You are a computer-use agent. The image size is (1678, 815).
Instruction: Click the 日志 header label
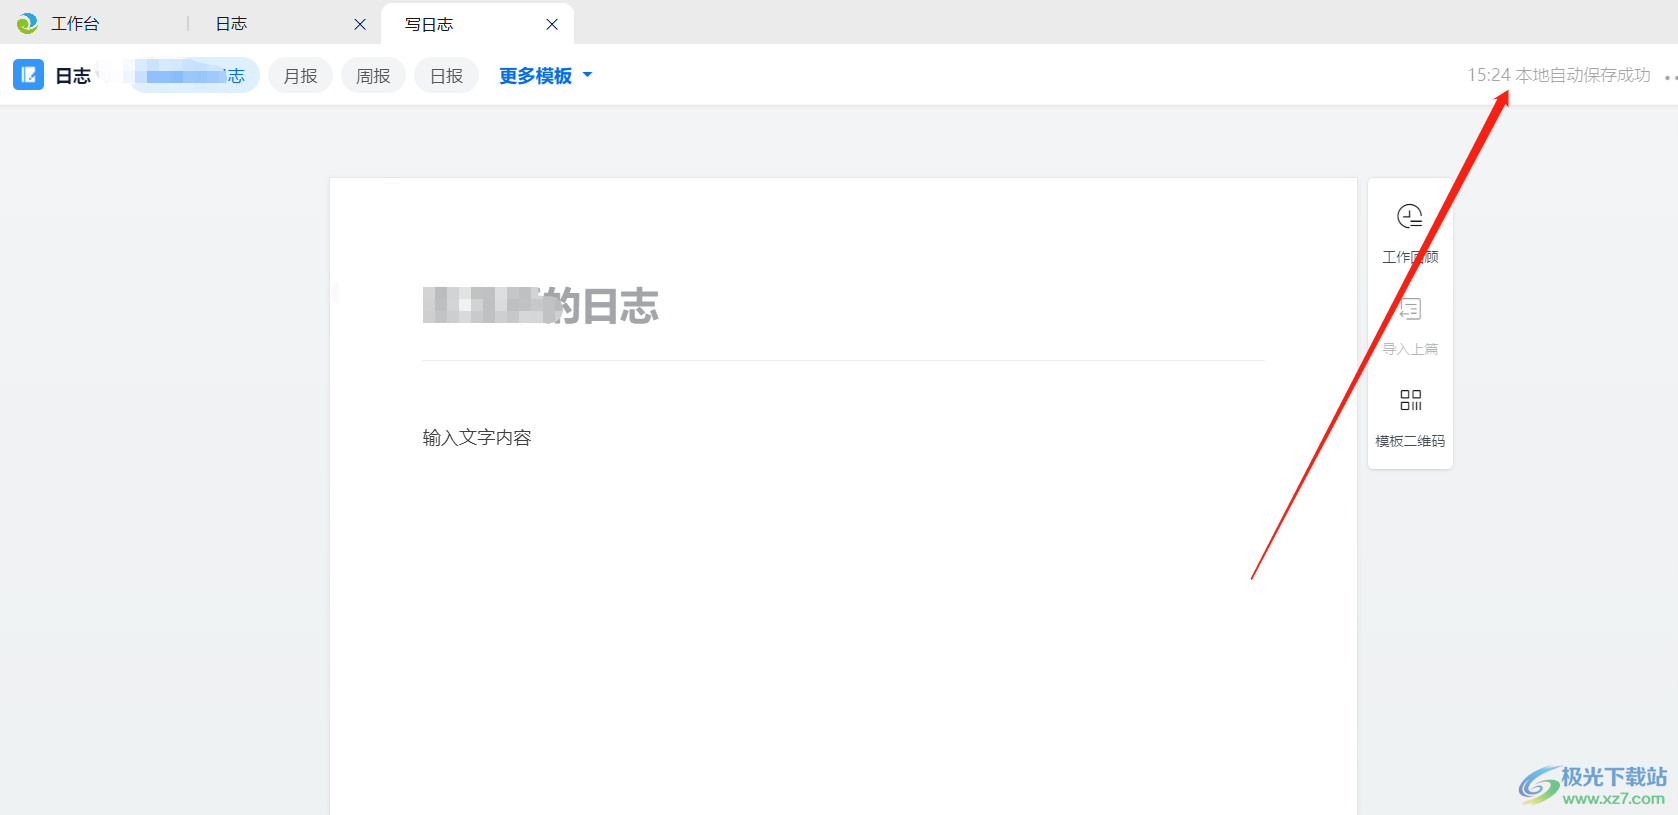click(73, 76)
